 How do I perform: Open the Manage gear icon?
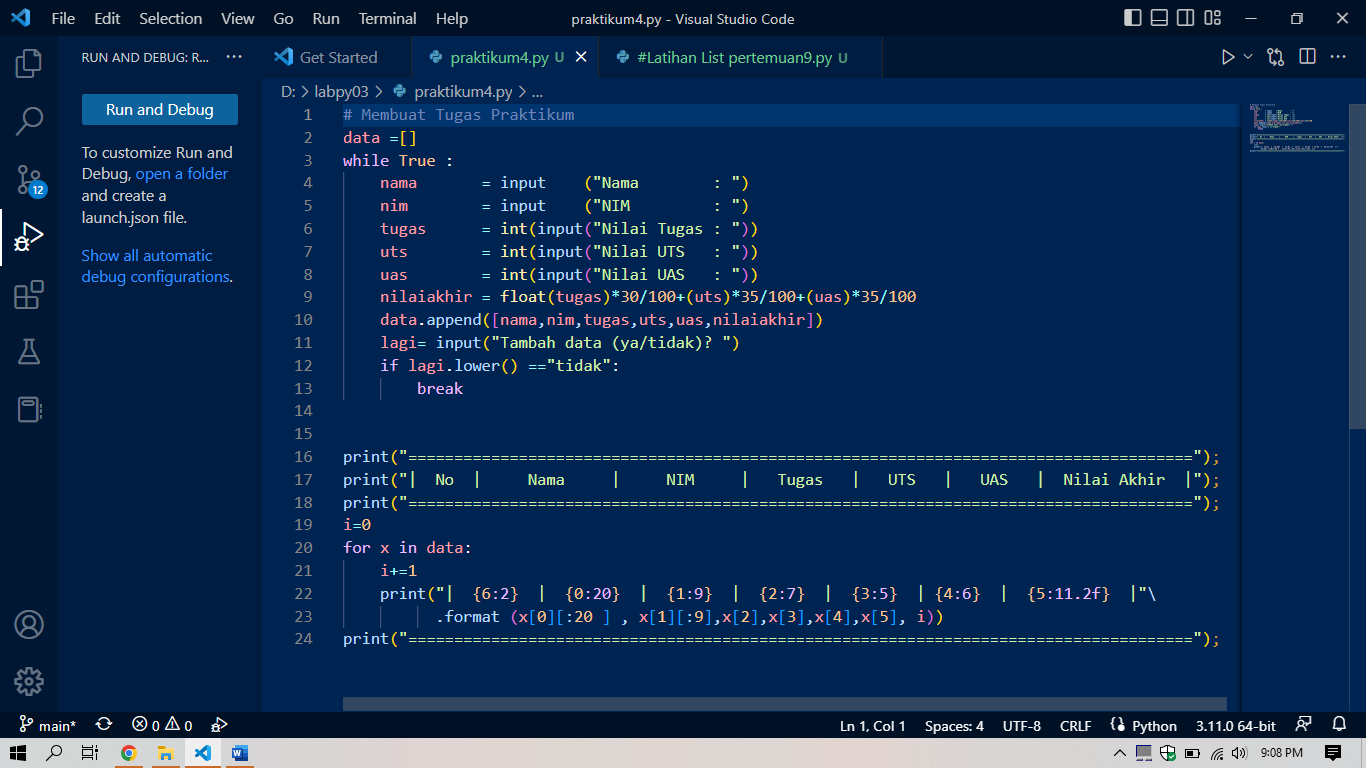click(29, 682)
